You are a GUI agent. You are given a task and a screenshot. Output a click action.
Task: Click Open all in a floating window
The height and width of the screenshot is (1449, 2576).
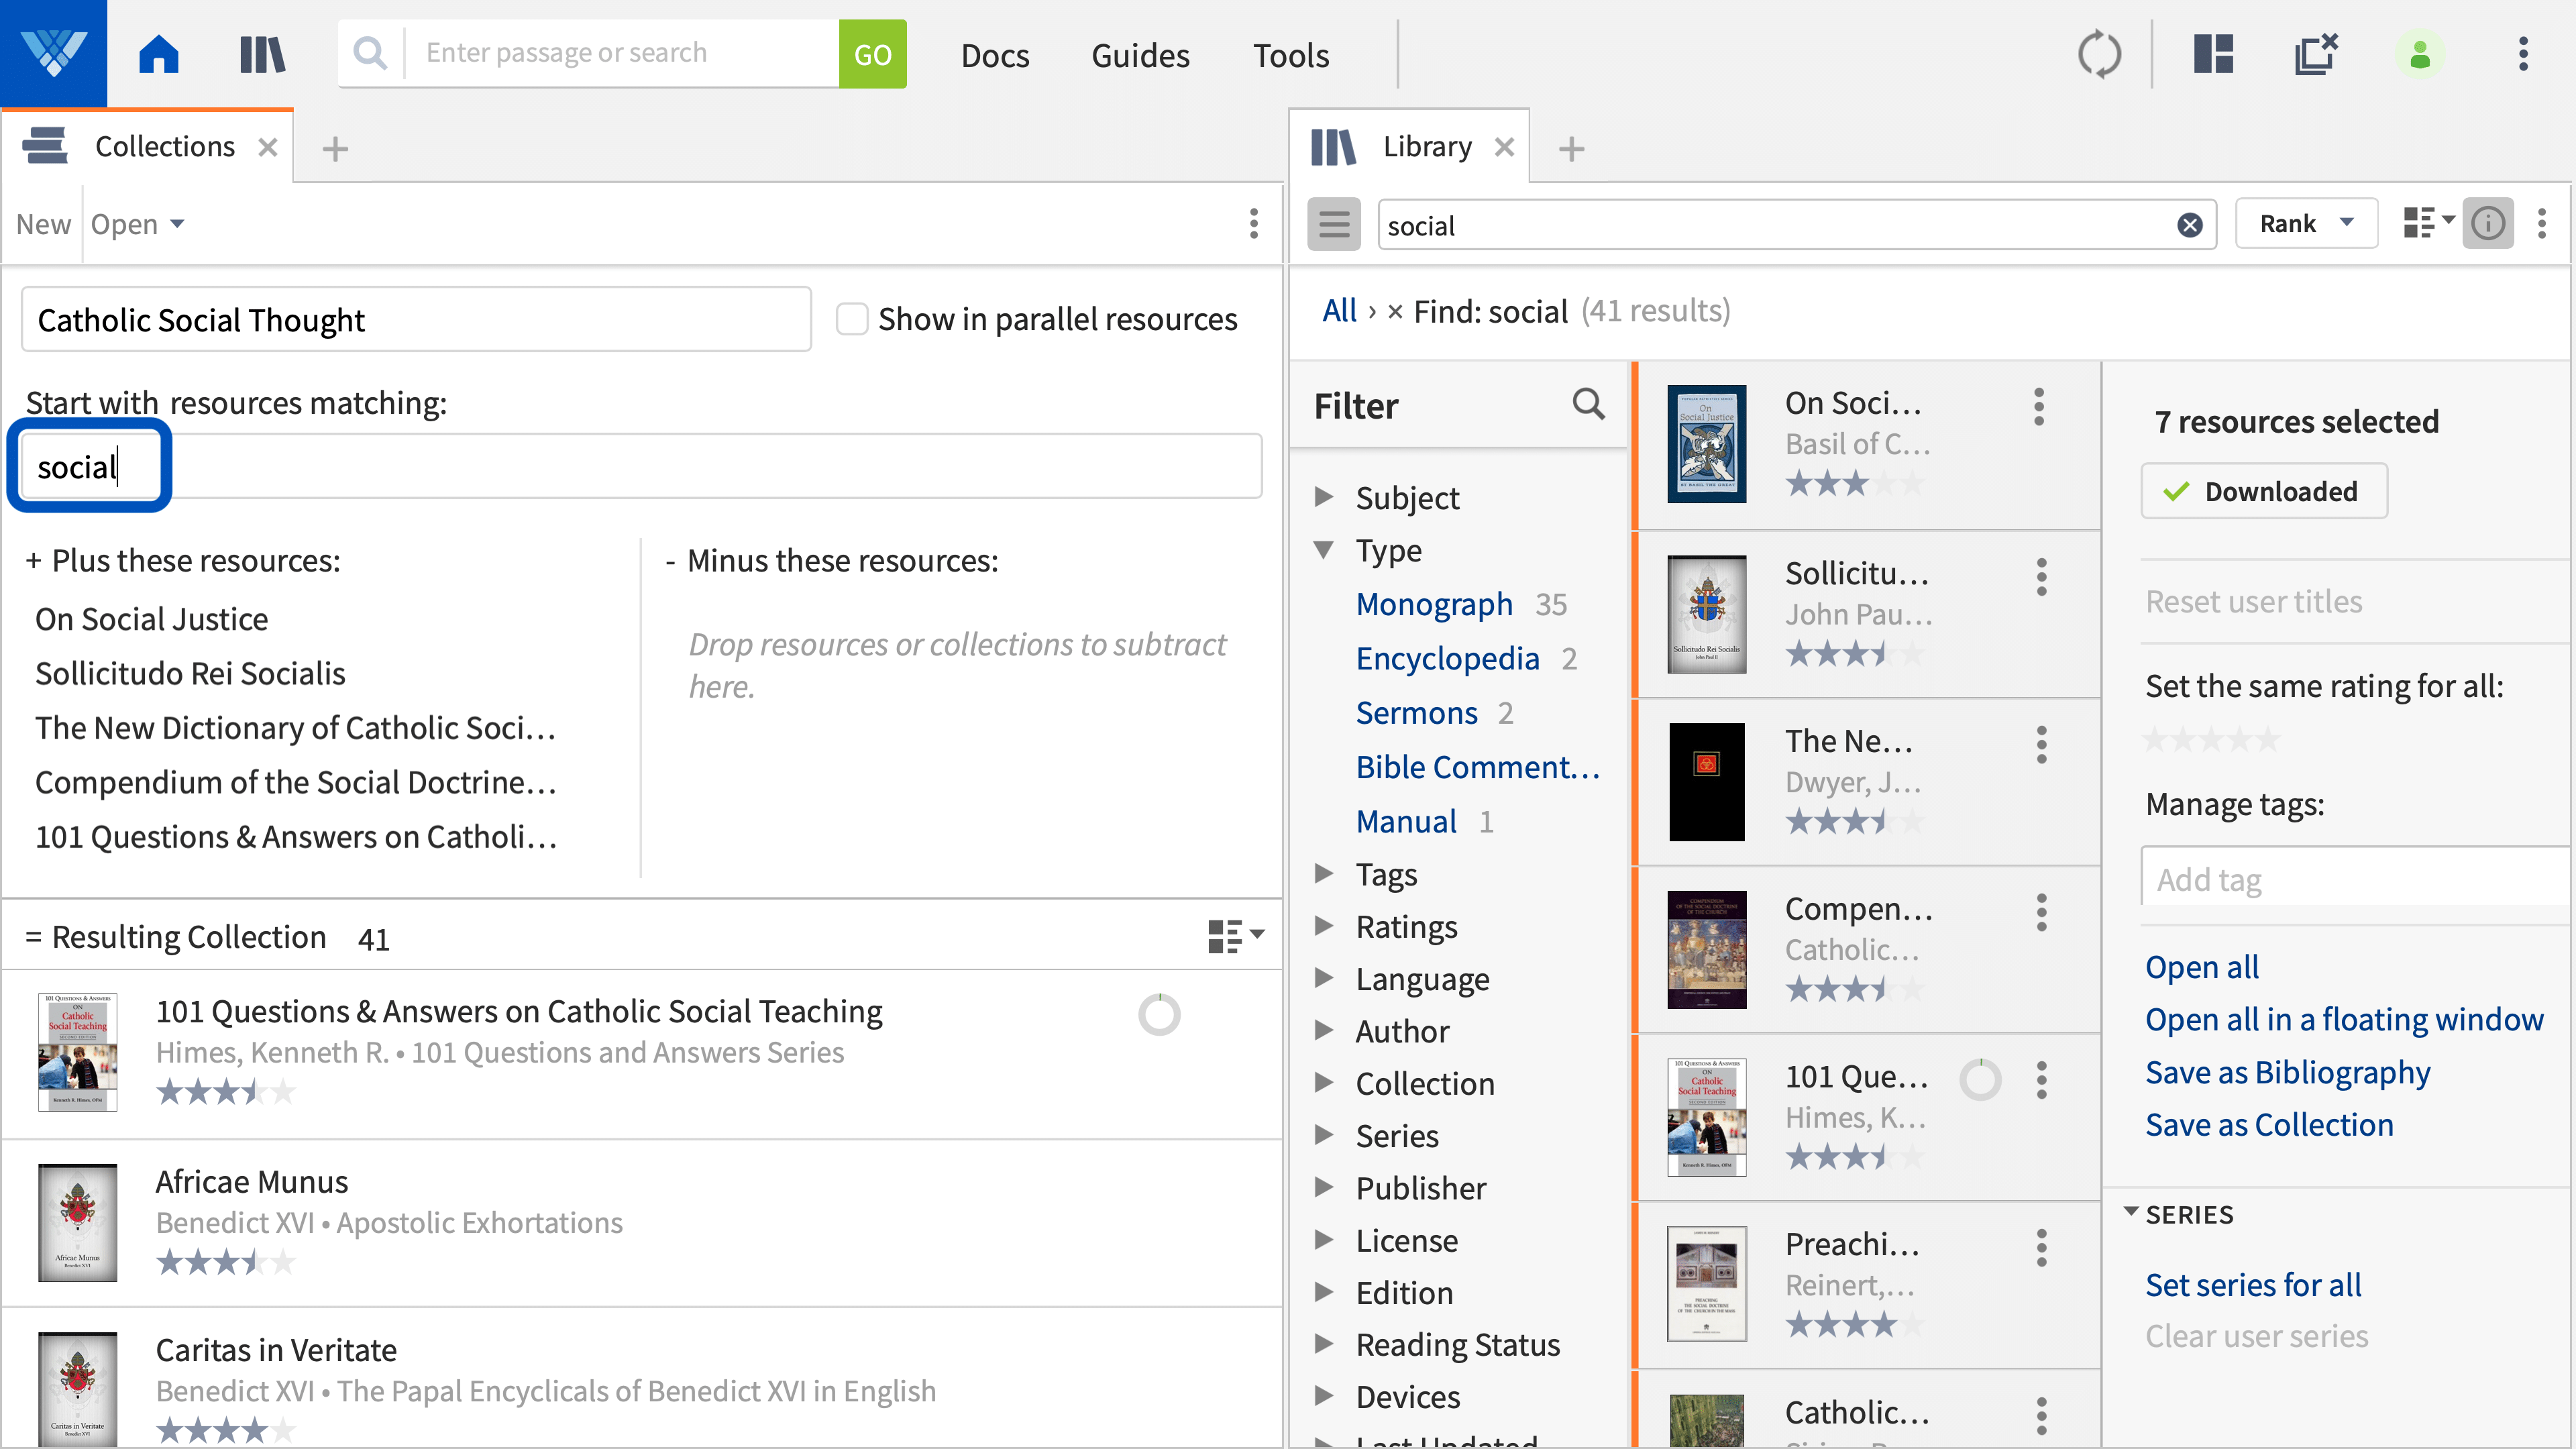[2344, 1018]
